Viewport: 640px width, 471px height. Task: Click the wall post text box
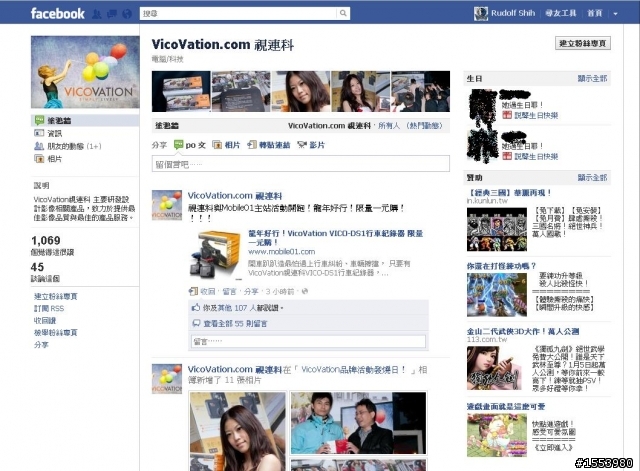[301, 164]
